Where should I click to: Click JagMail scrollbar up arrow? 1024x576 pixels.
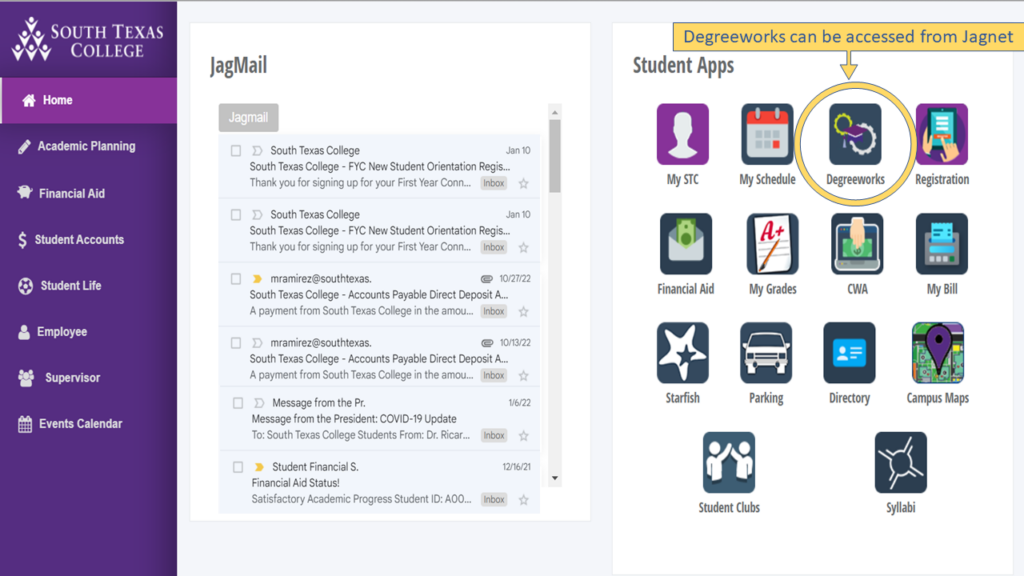tap(554, 112)
